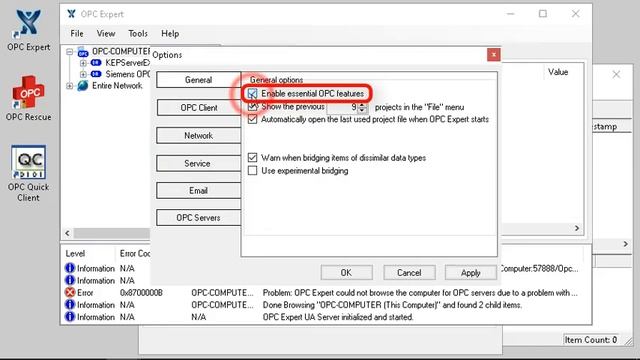Open the OPC Expert desktop shortcut
The image size is (640, 360).
pyautogui.click(x=28, y=31)
